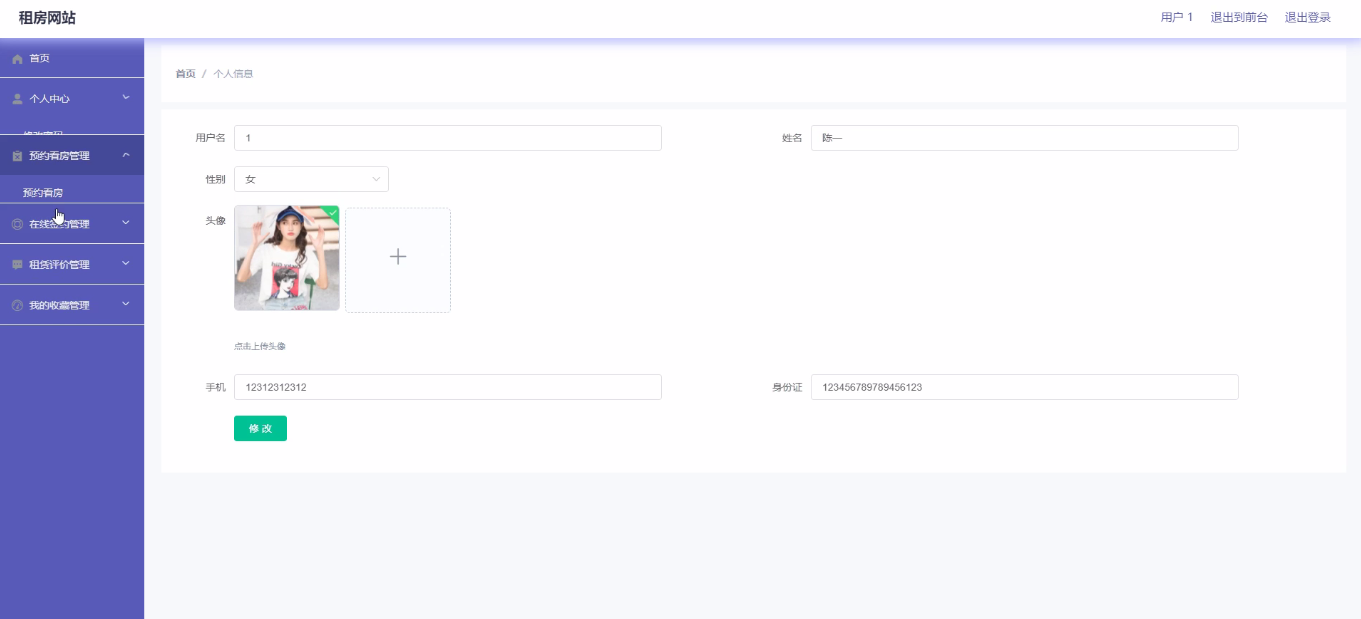Viewport: 1361px width, 619px height.
Task: Focus the 姓名 input field
Action: coord(1025,138)
